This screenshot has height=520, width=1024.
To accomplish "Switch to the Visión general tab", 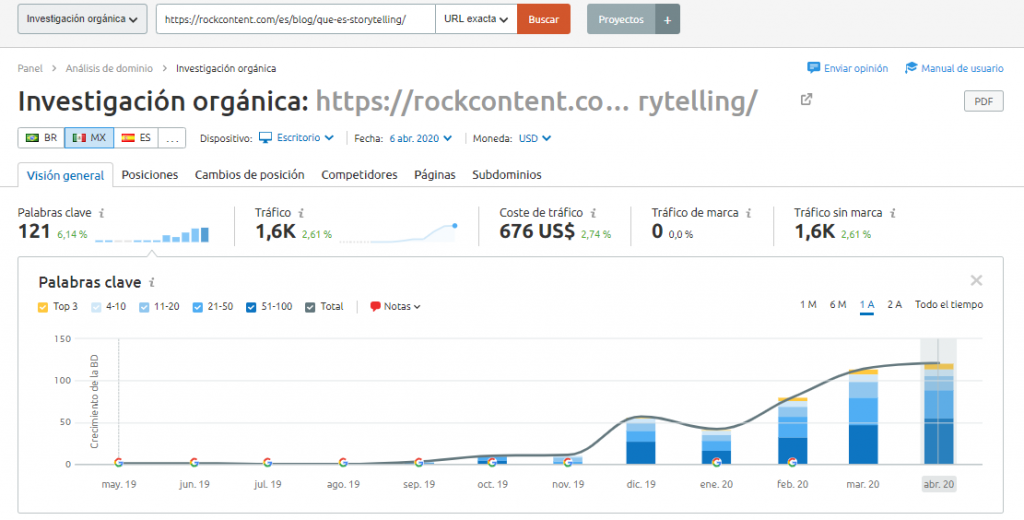I will click(x=65, y=175).
